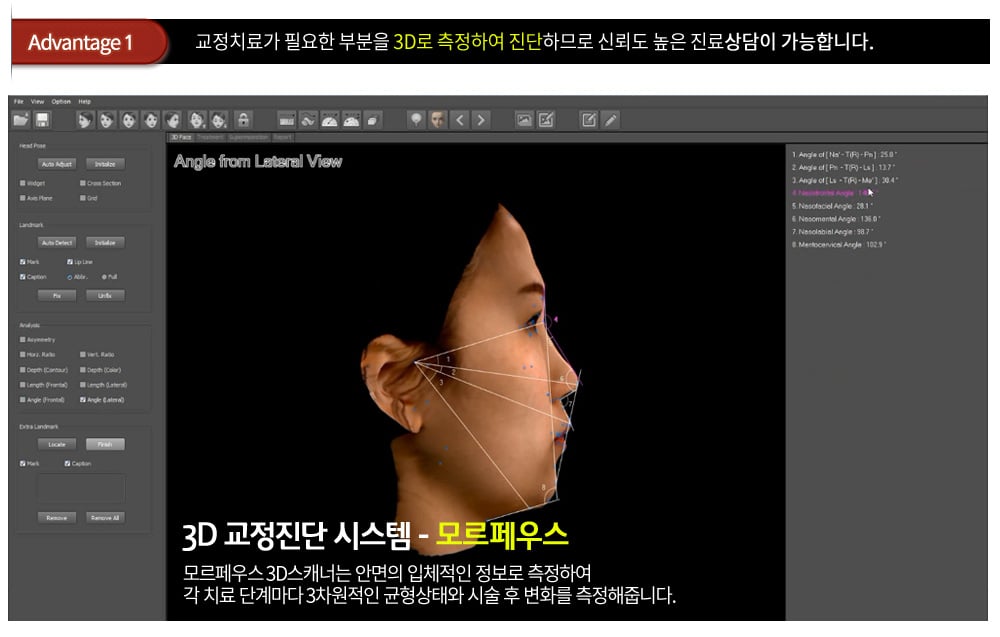Screen dimensions: 1000x637
Task: Enable the Cross Section checkbox
Action: tap(83, 183)
